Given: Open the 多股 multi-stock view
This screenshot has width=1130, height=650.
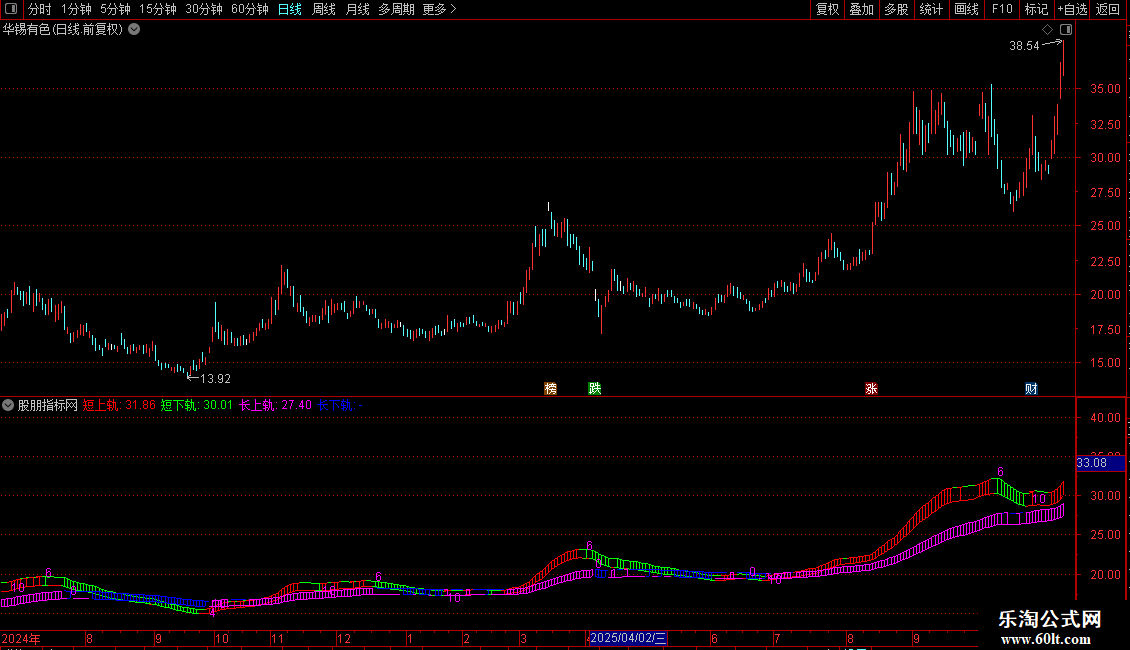Looking at the screenshot, I should pos(897,9).
